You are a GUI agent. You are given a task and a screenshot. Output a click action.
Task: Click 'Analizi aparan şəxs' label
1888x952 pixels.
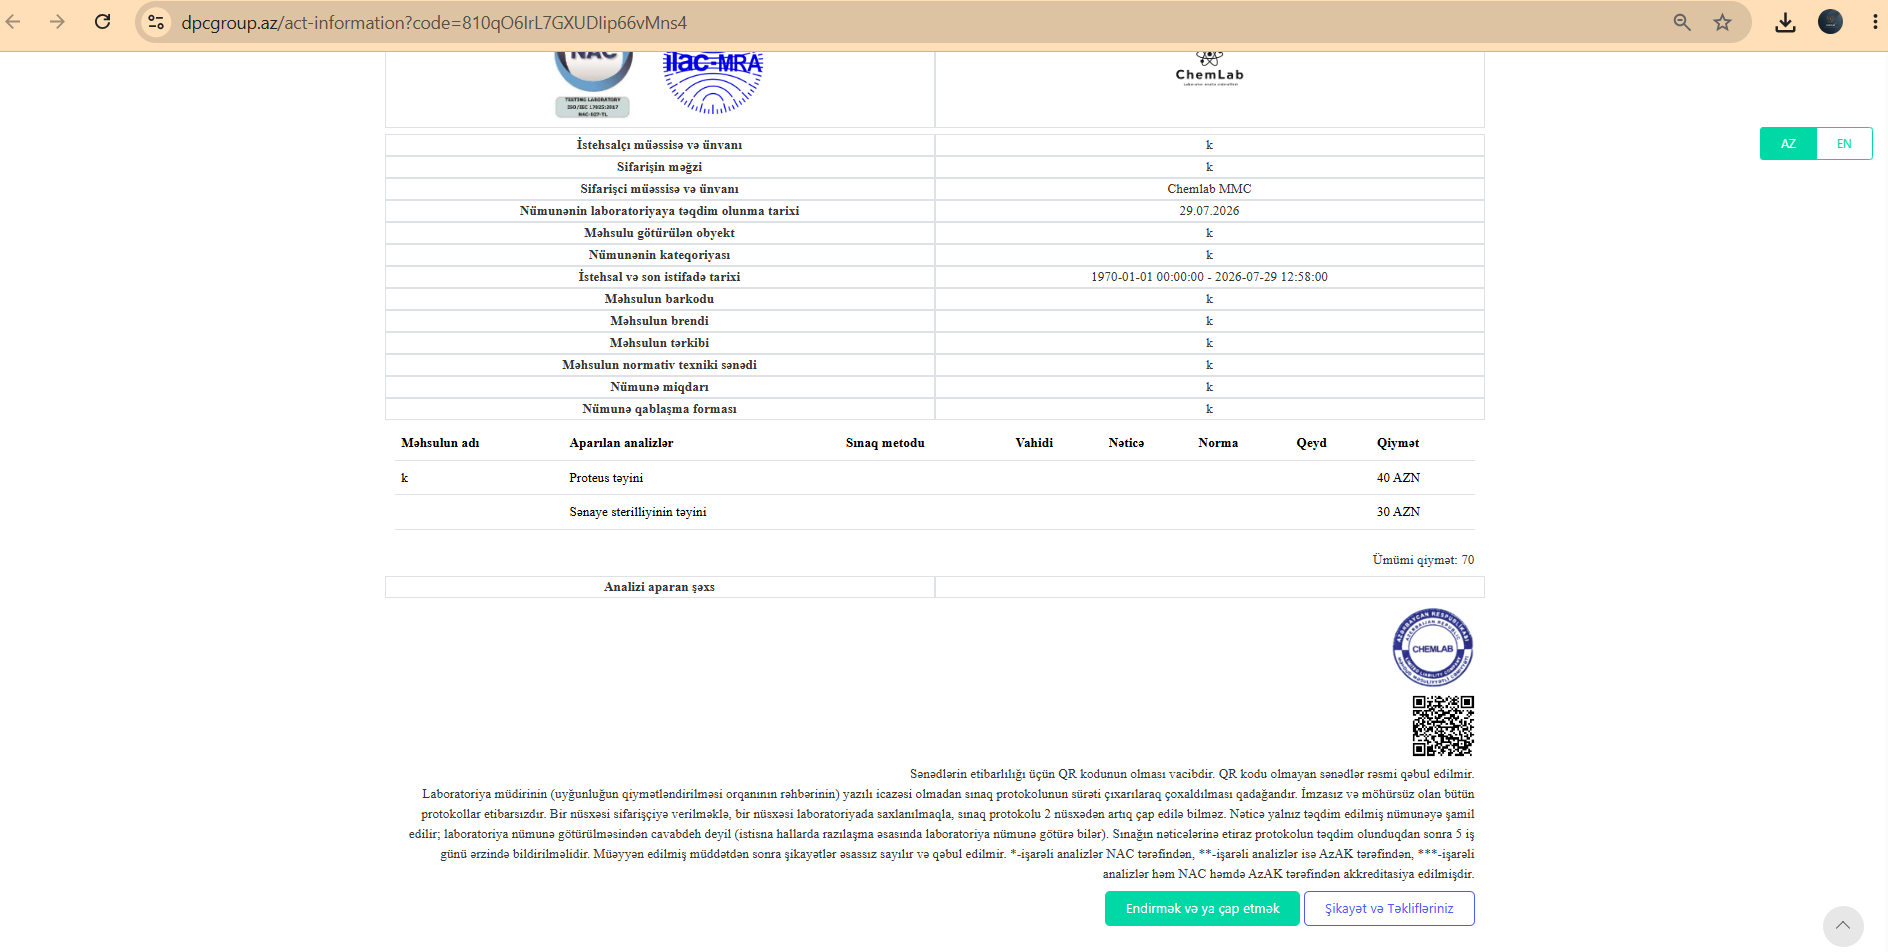pos(659,587)
